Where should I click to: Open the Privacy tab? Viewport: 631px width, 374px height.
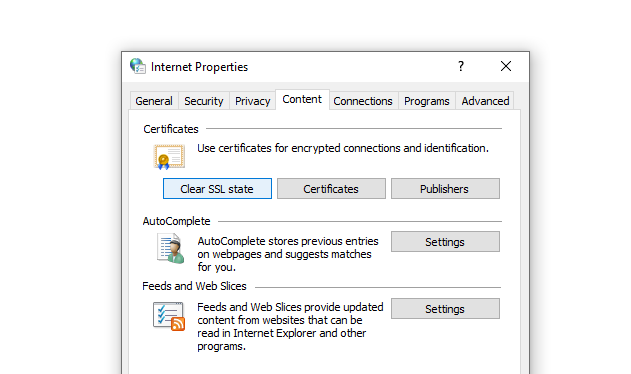pos(252,101)
